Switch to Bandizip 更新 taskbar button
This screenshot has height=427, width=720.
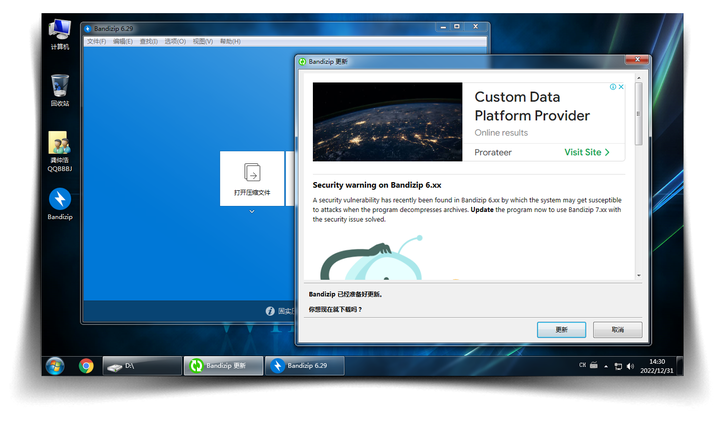click(223, 366)
